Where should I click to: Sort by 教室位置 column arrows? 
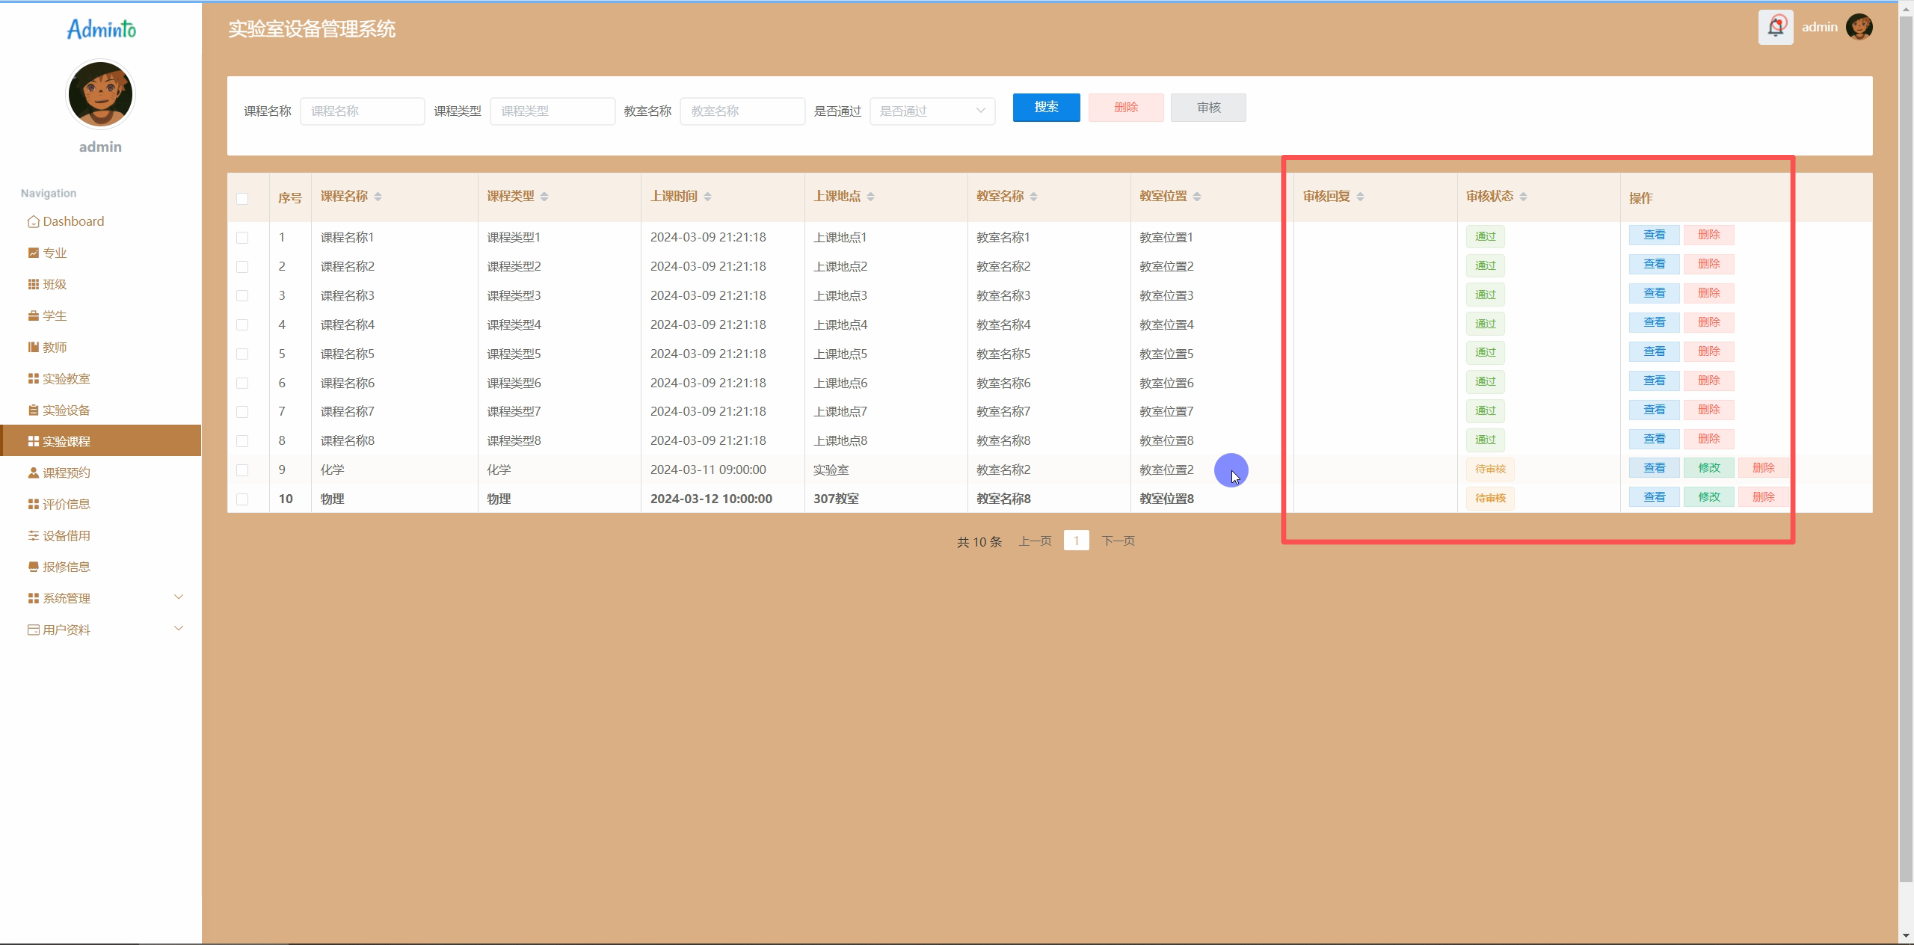(1197, 197)
